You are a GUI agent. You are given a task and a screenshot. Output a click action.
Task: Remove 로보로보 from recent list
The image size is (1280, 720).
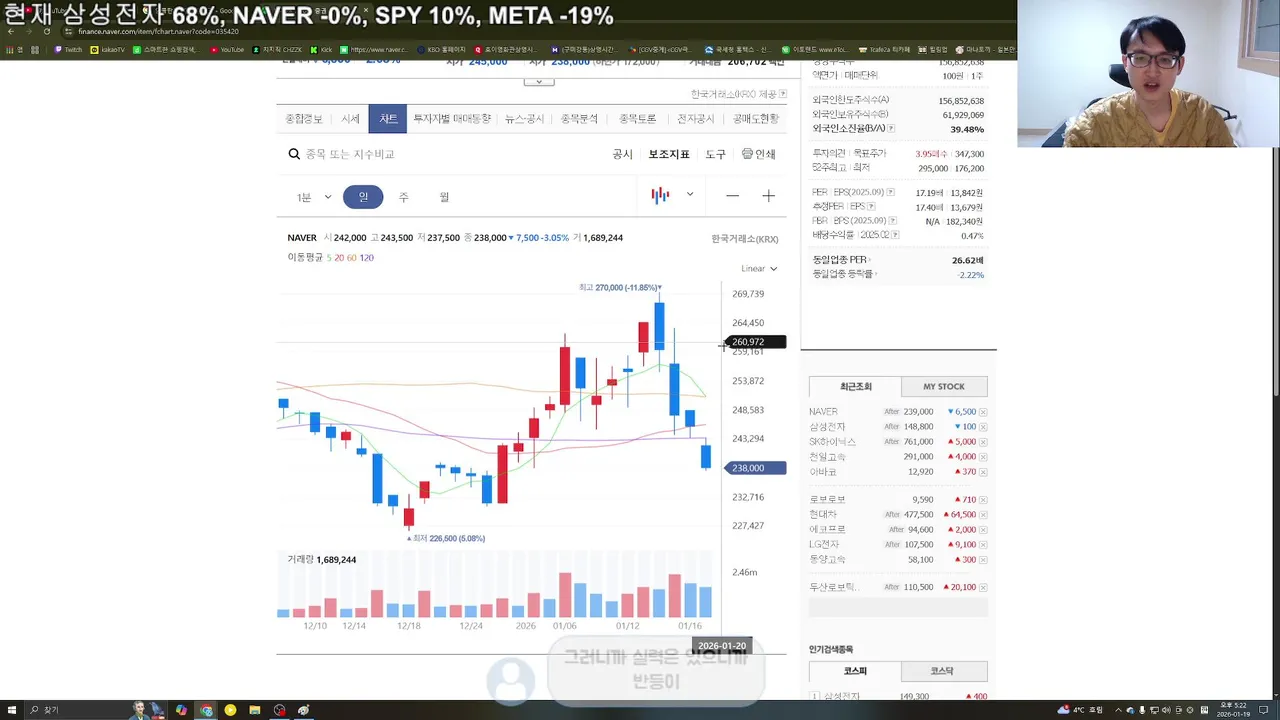pyautogui.click(x=983, y=500)
